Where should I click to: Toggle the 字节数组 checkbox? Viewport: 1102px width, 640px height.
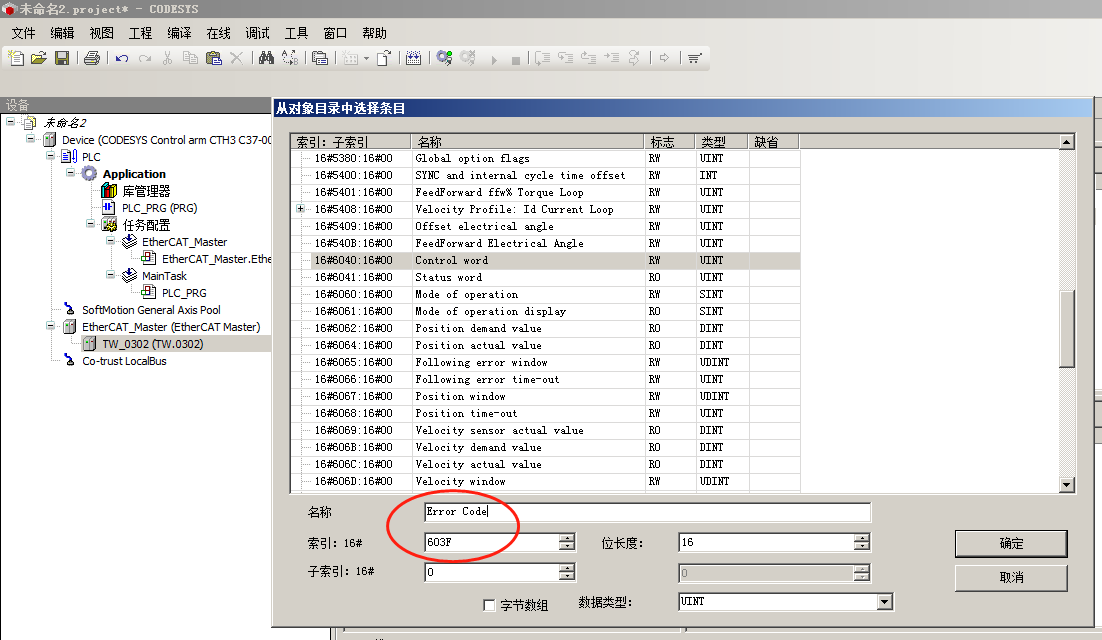coord(489,605)
